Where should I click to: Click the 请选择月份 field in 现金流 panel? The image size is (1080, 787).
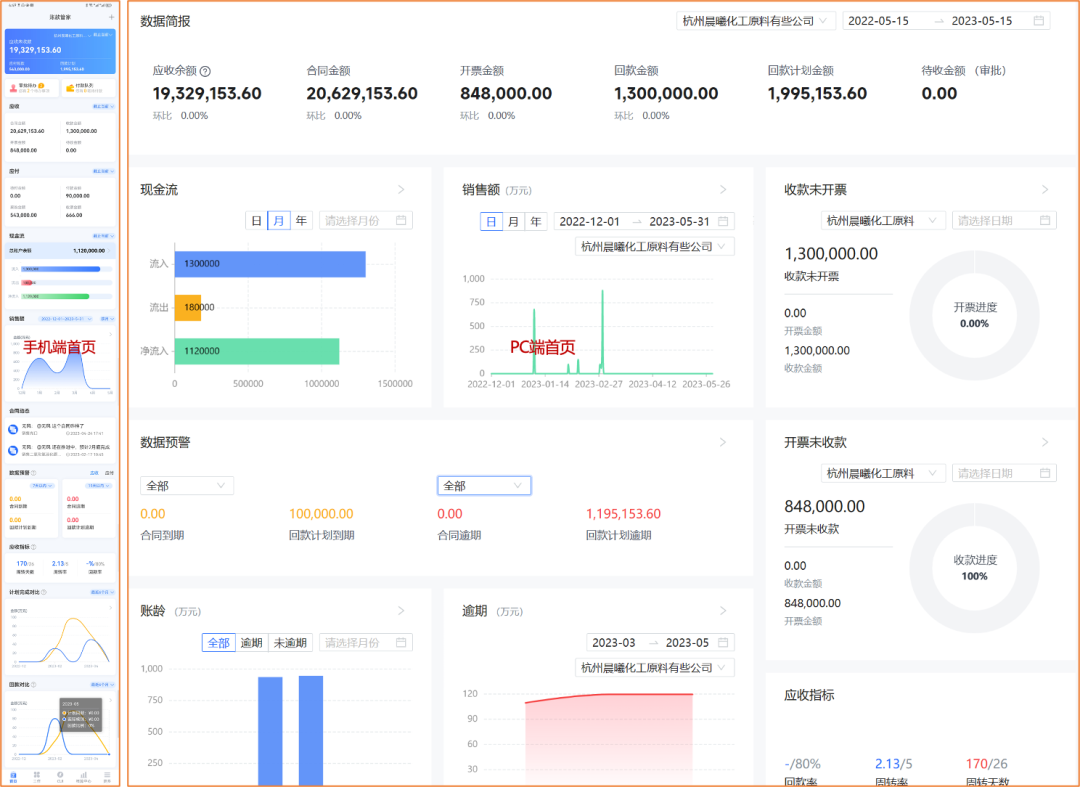[365, 220]
